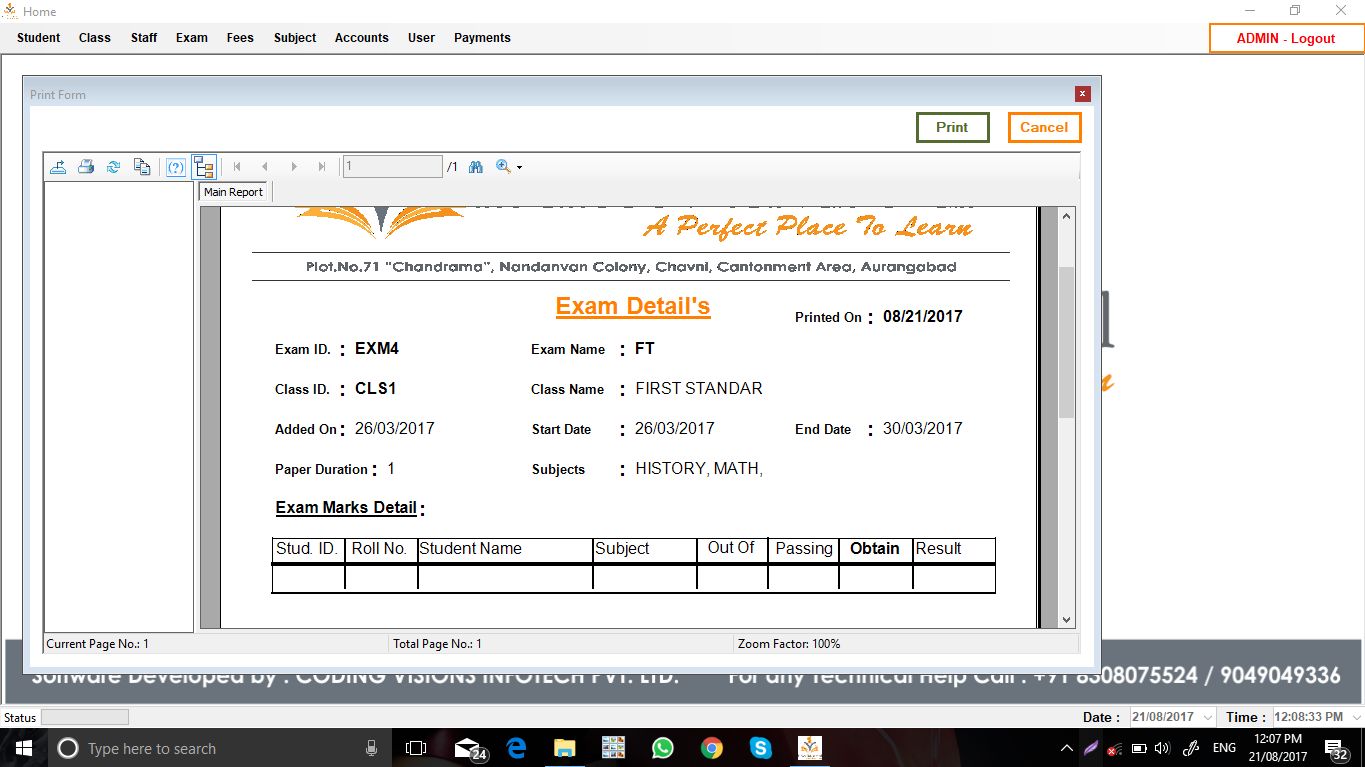Open Google Chrome from the taskbar
Screen dimensions: 1365x767
[x=711, y=748]
